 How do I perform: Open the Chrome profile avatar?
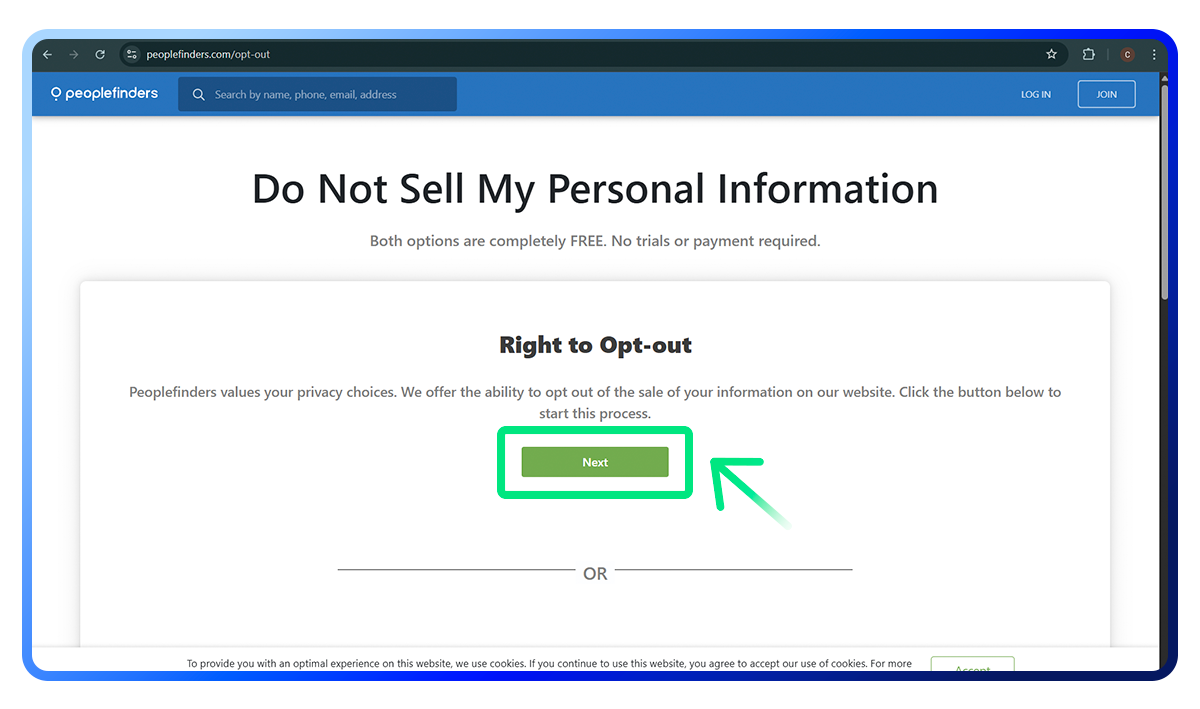pos(1126,55)
